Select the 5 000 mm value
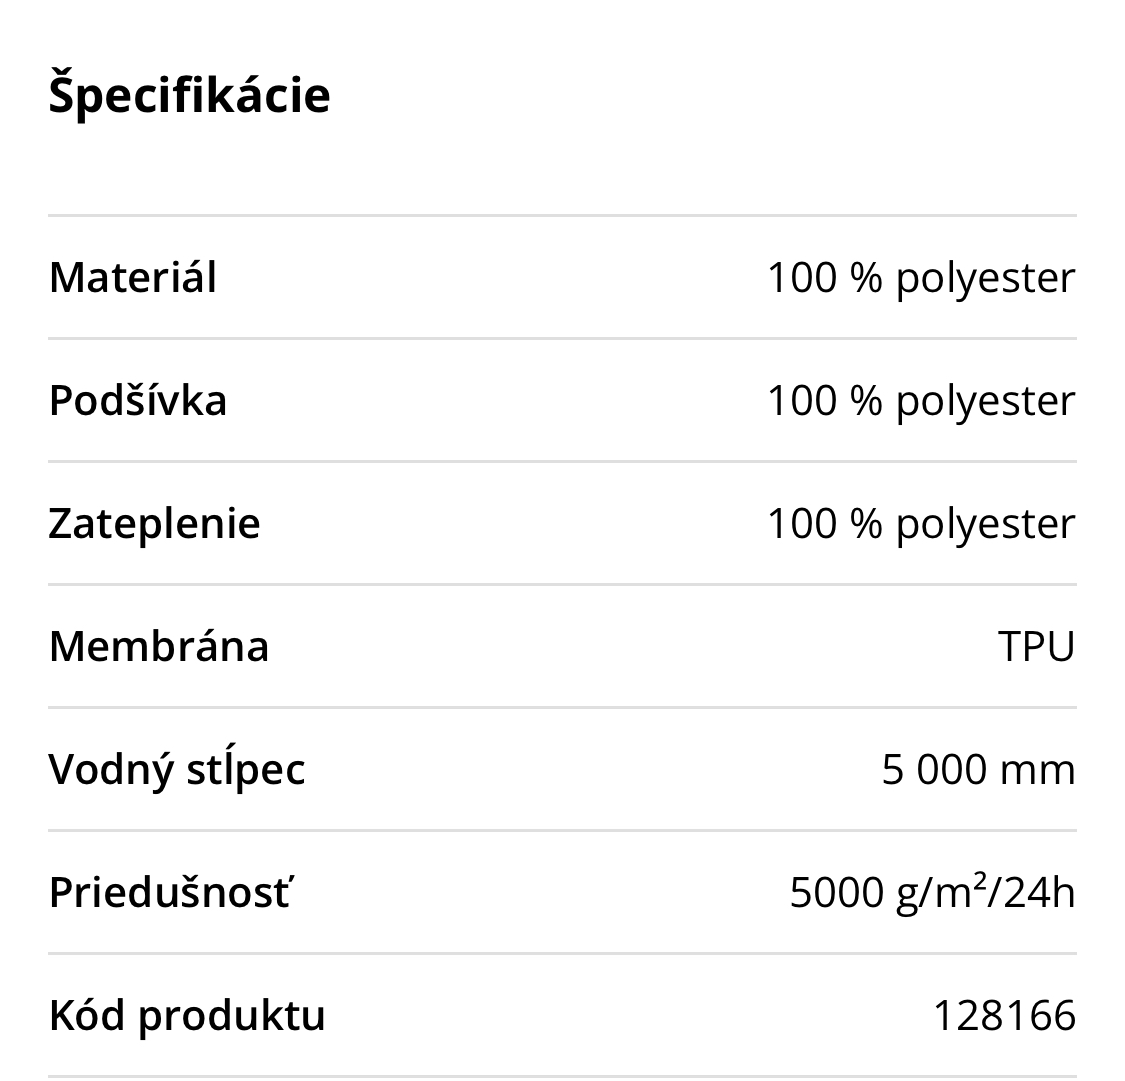Screen dimensions: 1125x1081 978,769
